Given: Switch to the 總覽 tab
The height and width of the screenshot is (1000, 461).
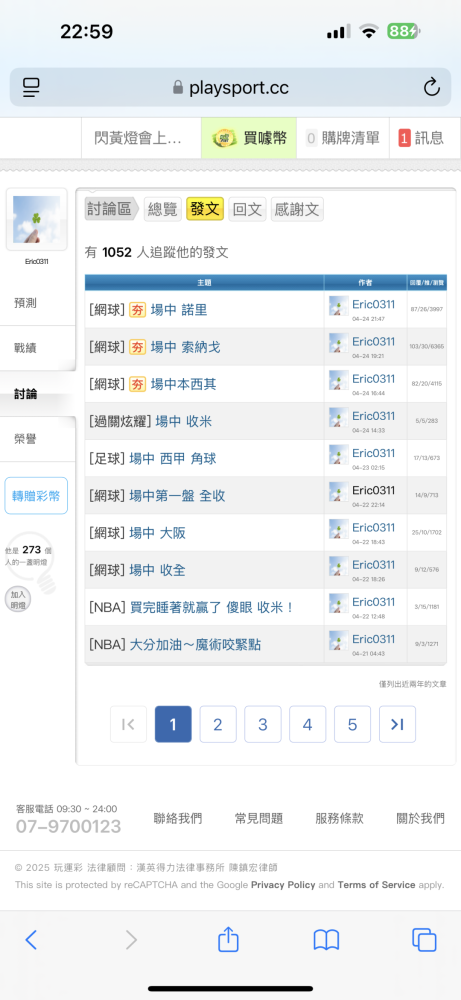Looking at the screenshot, I should click(x=163, y=209).
